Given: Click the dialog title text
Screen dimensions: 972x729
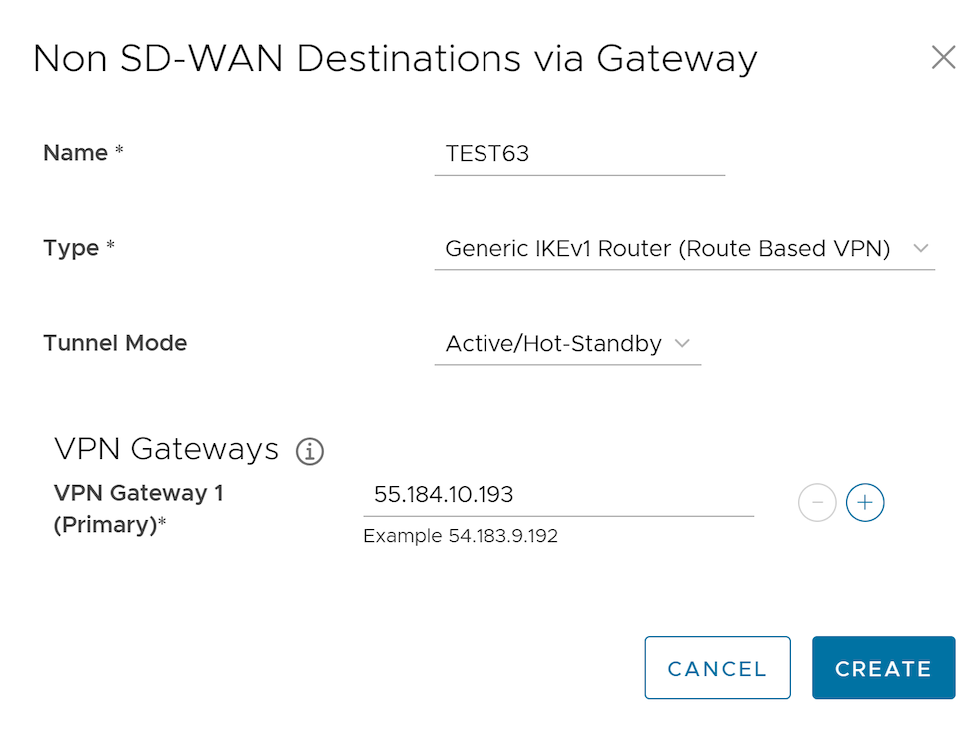Looking at the screenshot, I should 395,58.
